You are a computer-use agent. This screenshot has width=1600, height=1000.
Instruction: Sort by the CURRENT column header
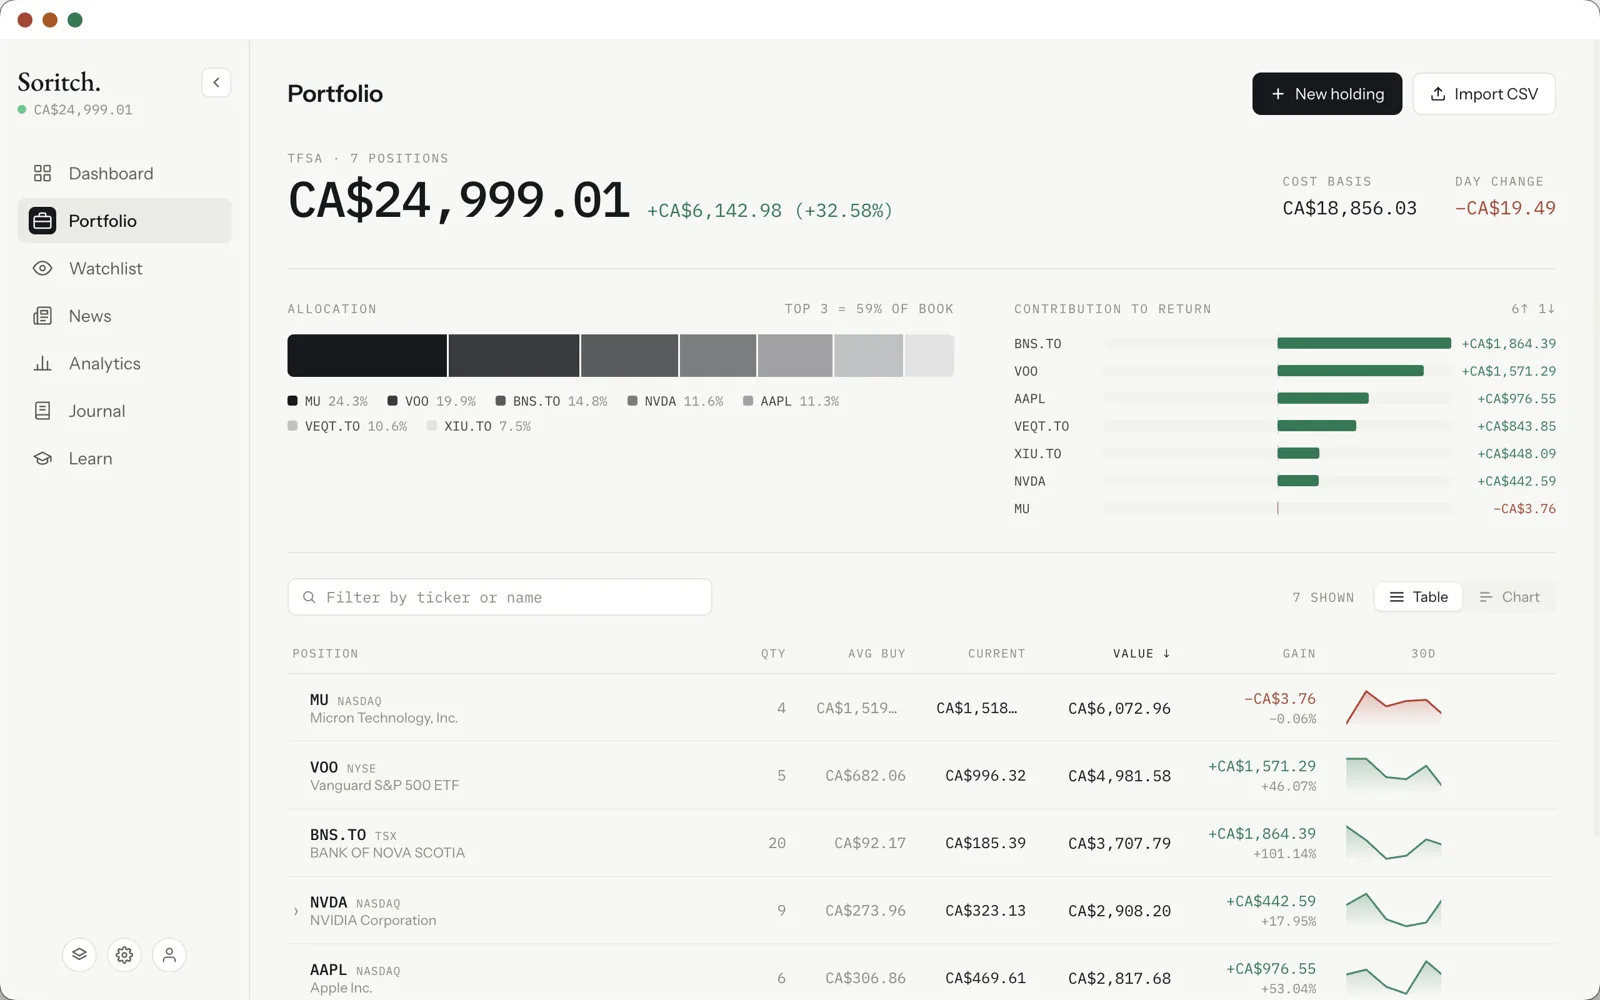[996, 654]
